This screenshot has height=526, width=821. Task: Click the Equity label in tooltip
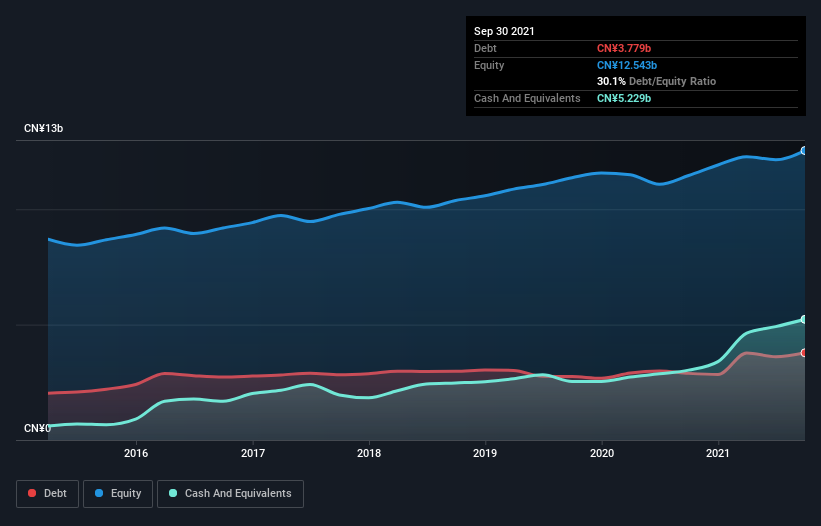(x=489, y=65)
